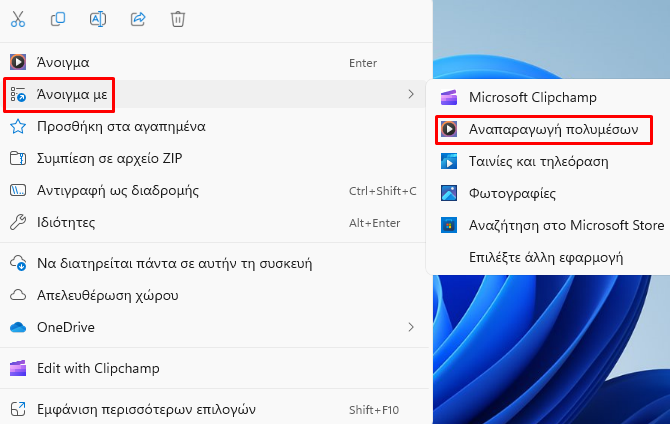Viewport: 670px width, 424px height.
Task: Click the cloud download icon
Action: [18, 263]
